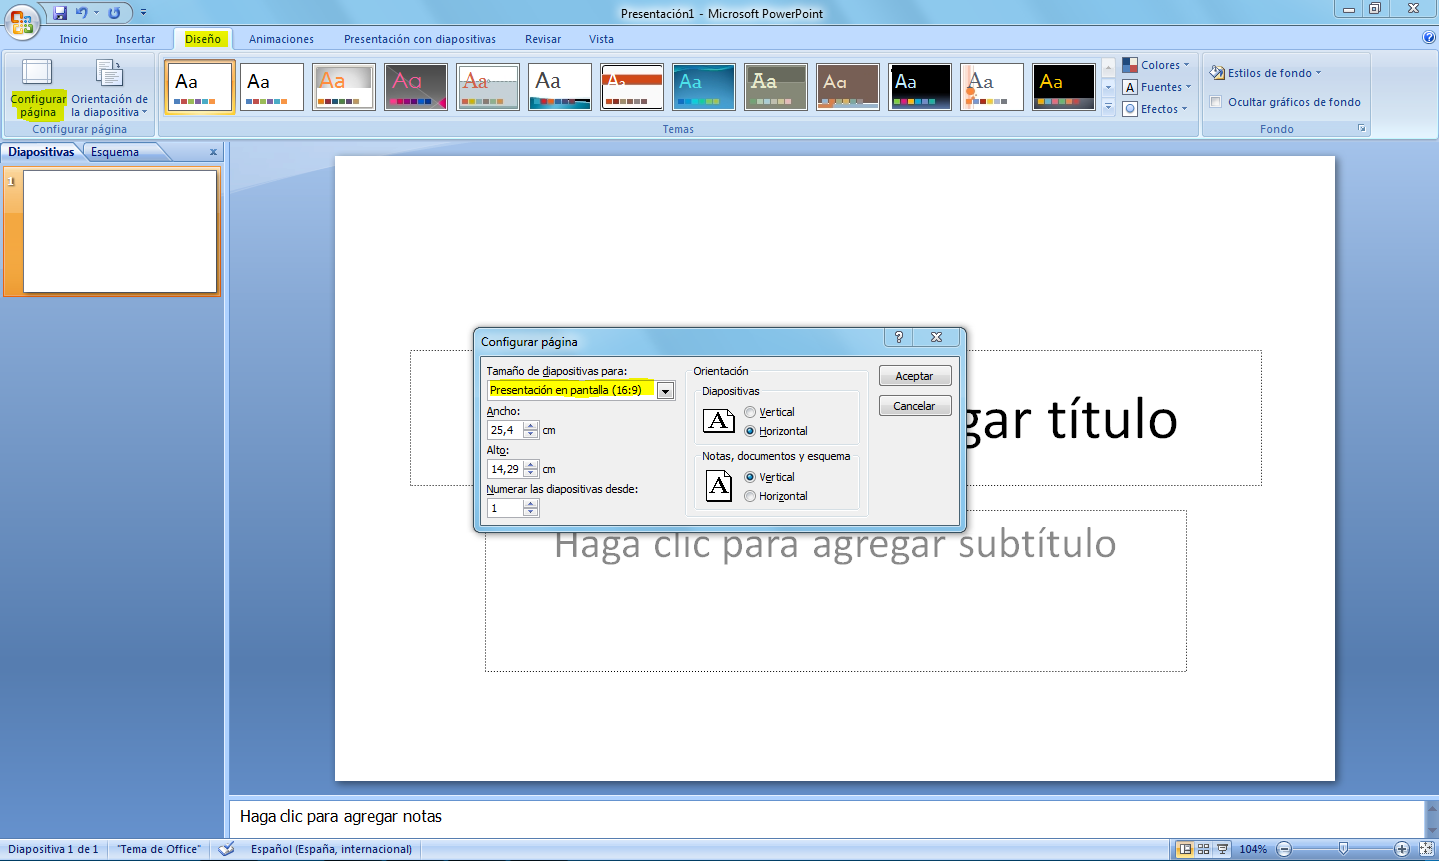Viewport: 1439px width, 861px height.
Task: Increase the Ancho value with up arrow
Action: [x=531, y=426]
